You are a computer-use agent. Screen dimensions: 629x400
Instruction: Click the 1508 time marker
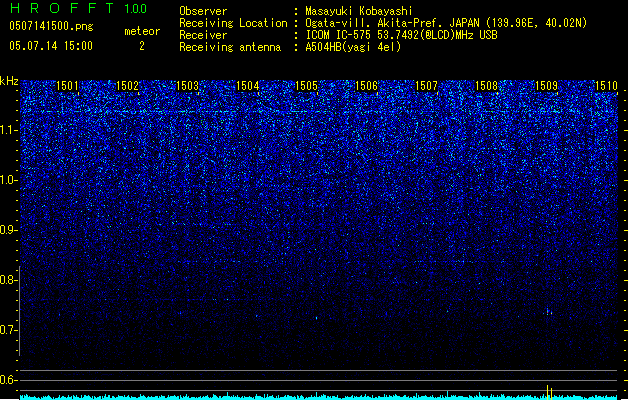486,86
